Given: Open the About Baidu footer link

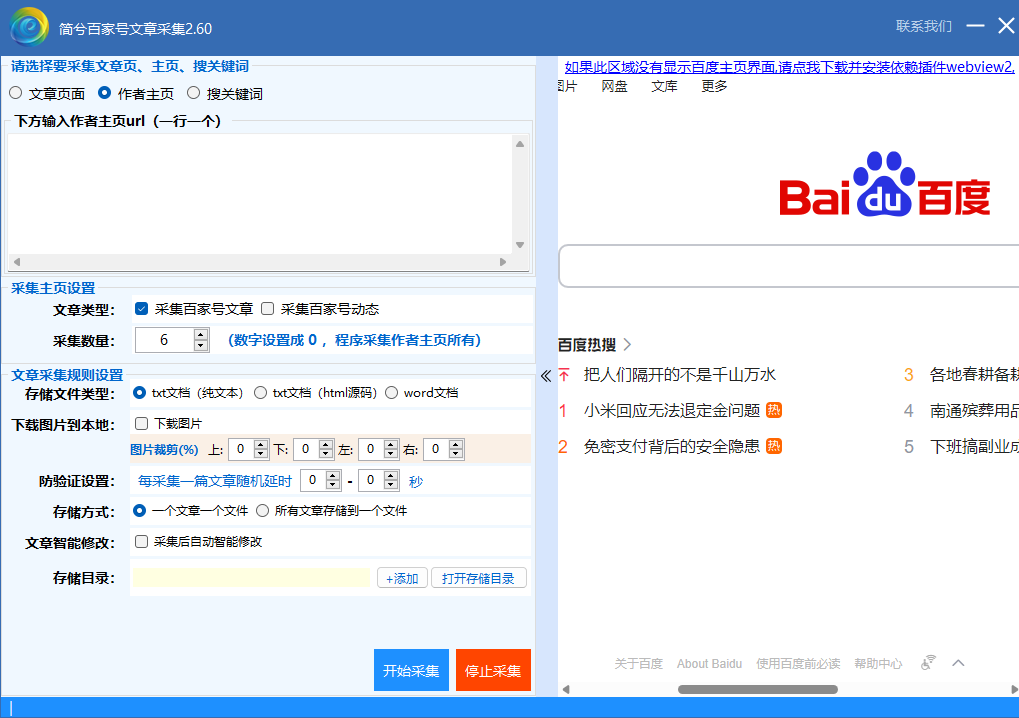Looking at the screenshot, I should click(709, 663).
